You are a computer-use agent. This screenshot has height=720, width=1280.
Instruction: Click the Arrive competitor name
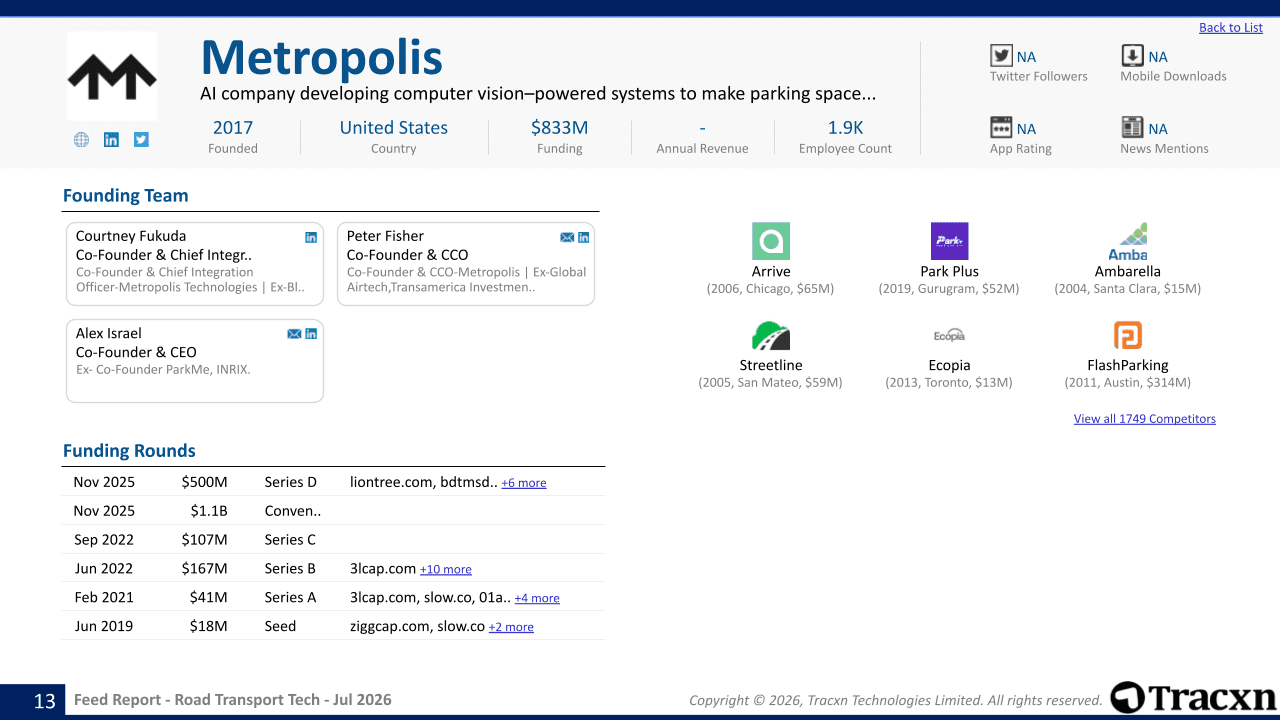(x=771, y=271)
